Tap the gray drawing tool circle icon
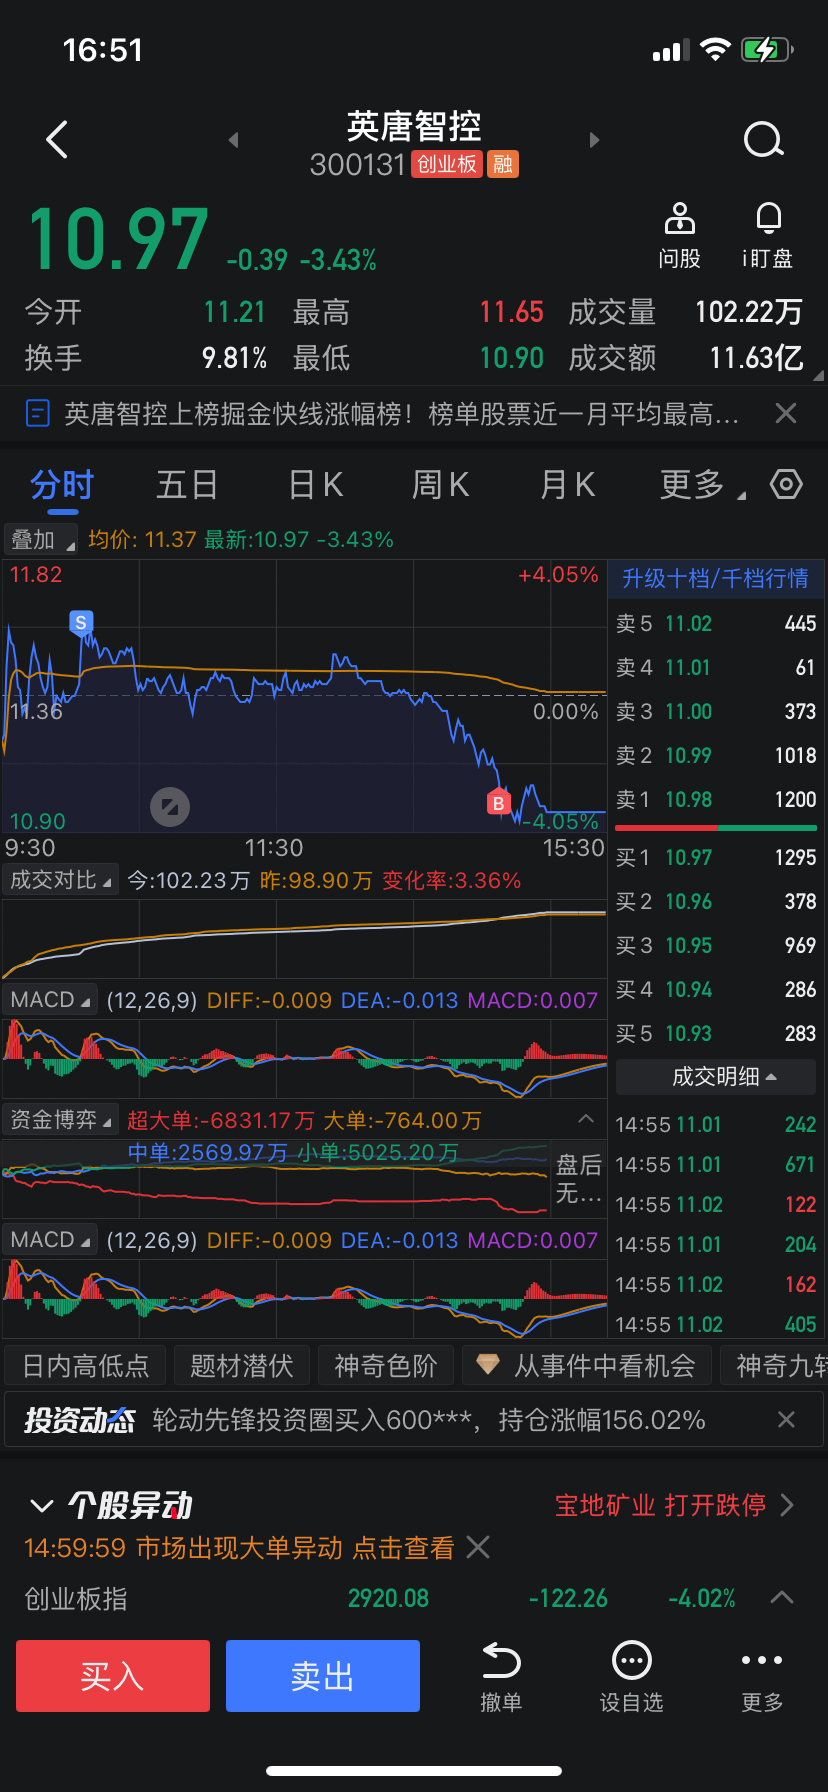Screen dimensions: 828x1792 pos(170,807)
